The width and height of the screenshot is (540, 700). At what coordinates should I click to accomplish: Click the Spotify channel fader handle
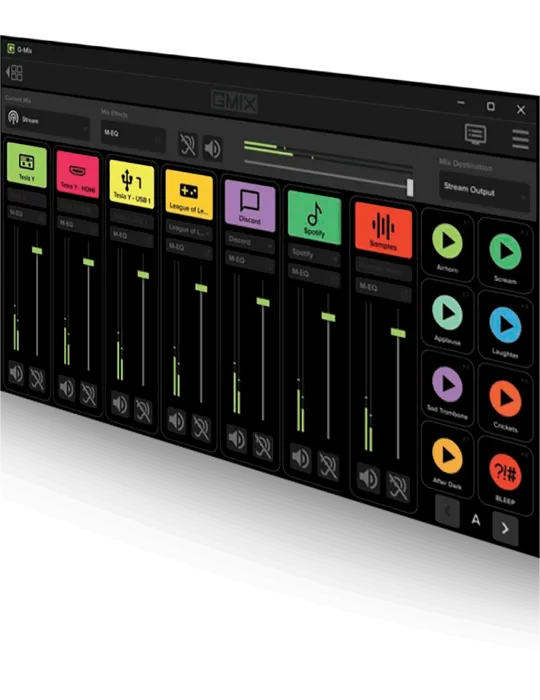[x=328, y=317]
